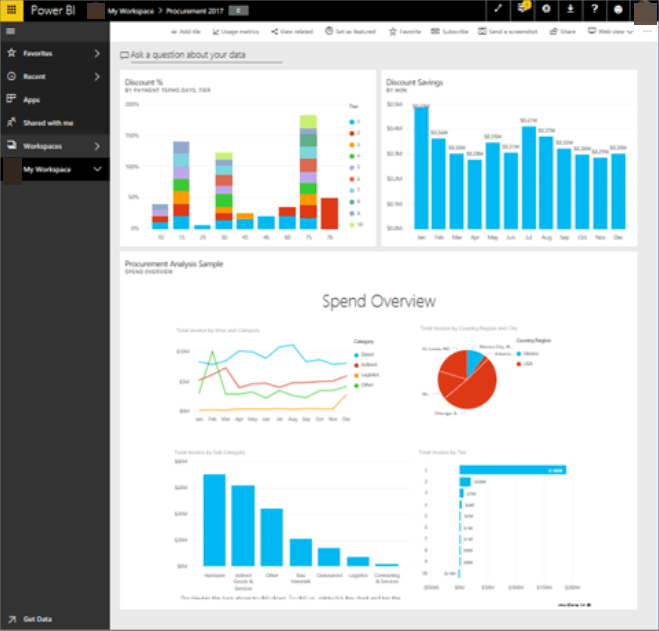The image size is (659, 631).
Task: Click the Add tile button label
Action: point(190,32)
